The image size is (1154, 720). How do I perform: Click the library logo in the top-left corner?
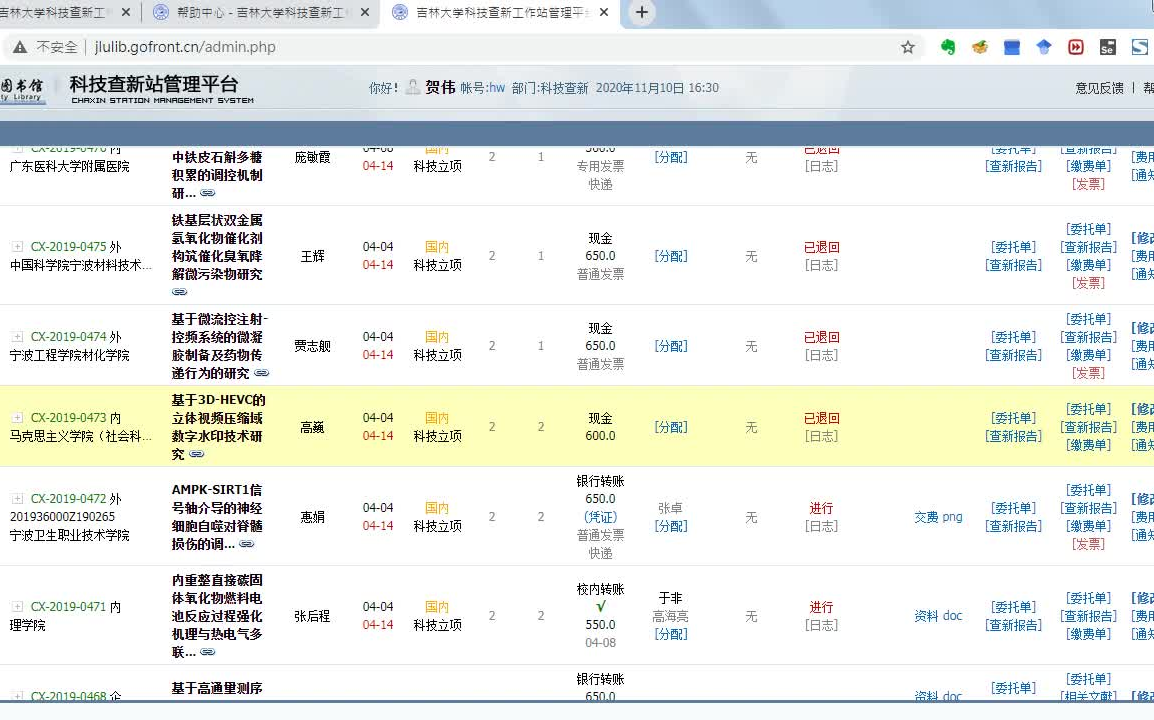pyautogui.click(x=20, y=88)
